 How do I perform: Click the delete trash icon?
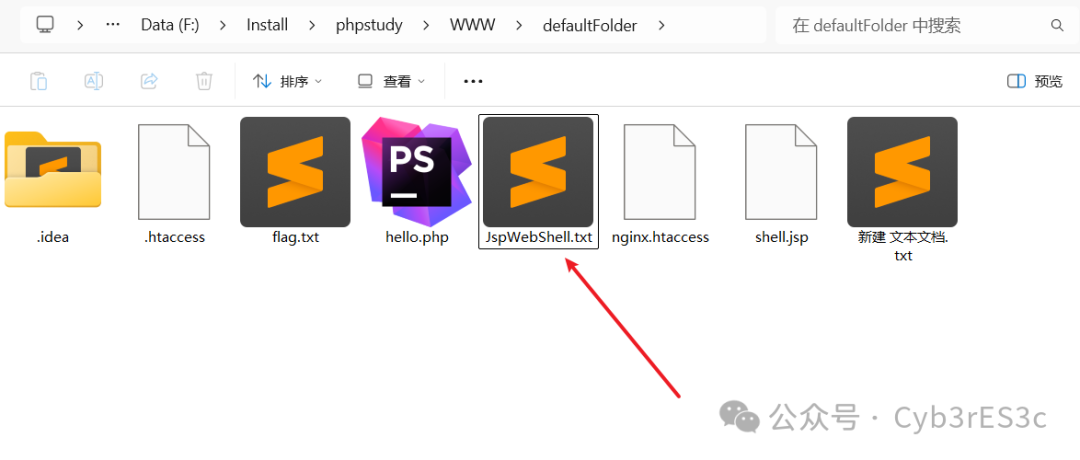[x=204, y=81]
